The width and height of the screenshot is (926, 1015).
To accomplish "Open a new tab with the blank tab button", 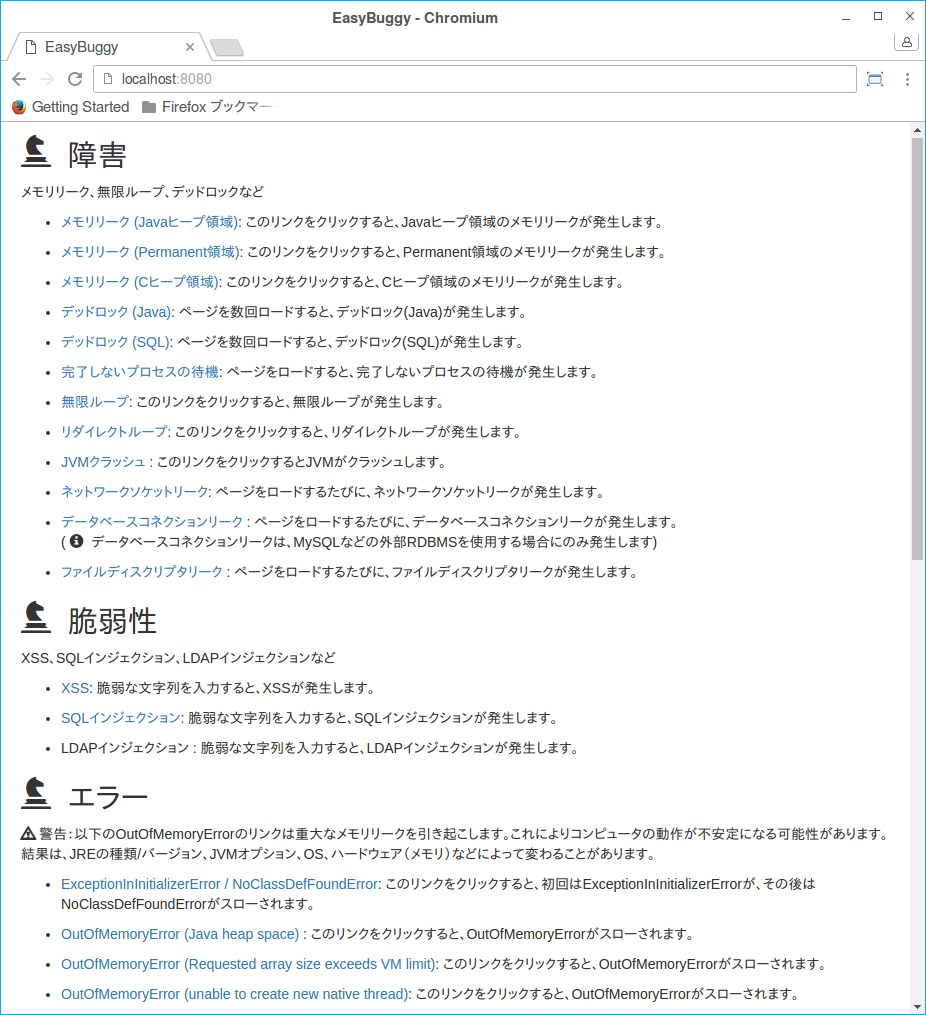I will point(227,47).
